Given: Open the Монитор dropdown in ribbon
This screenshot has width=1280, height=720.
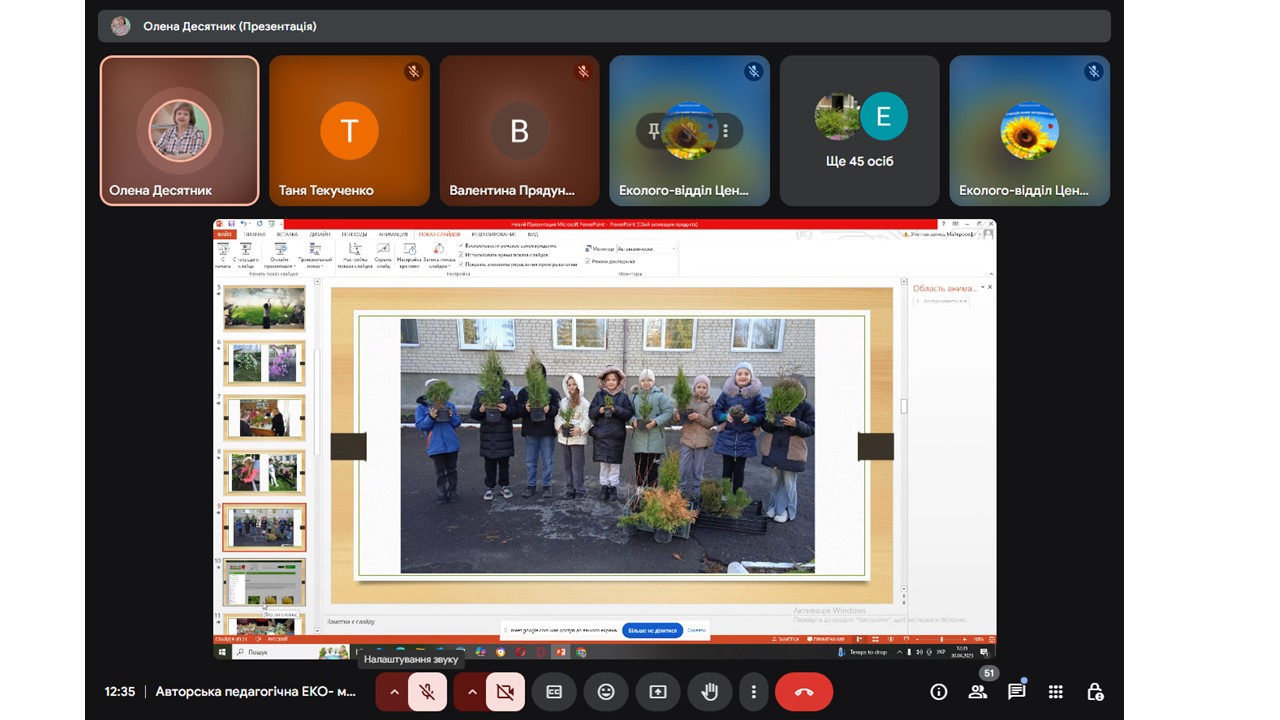Looking at the screenshot, I should (646, 248).
